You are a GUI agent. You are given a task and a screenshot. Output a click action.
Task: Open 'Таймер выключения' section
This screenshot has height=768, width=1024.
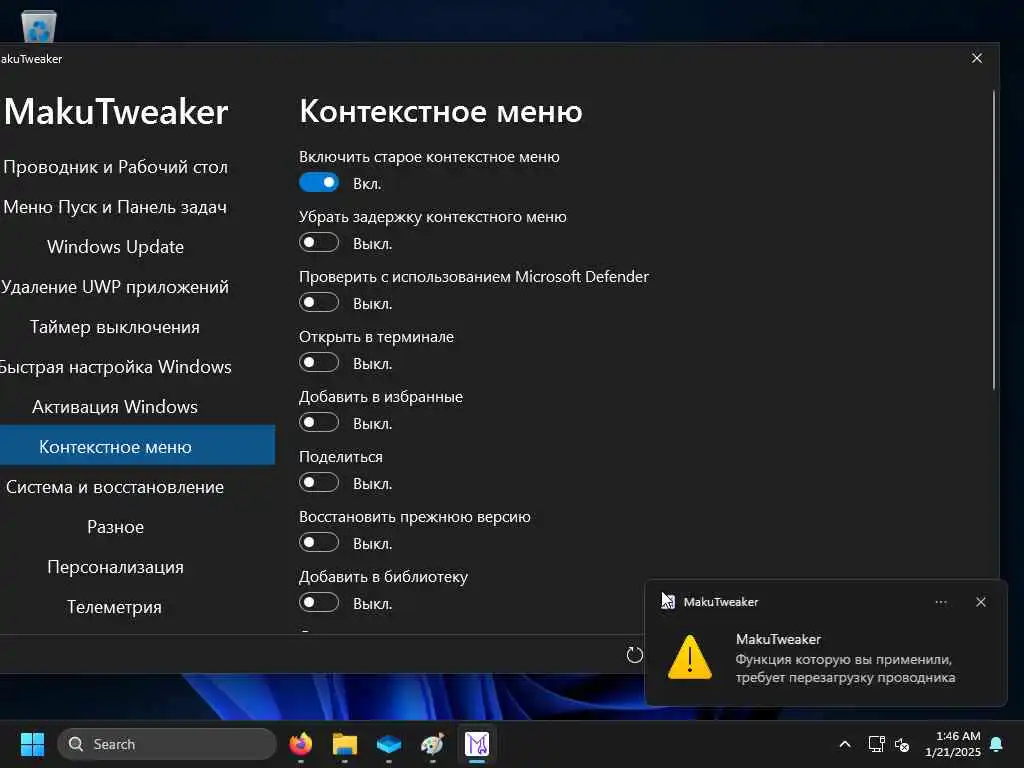tap(115, 327)
